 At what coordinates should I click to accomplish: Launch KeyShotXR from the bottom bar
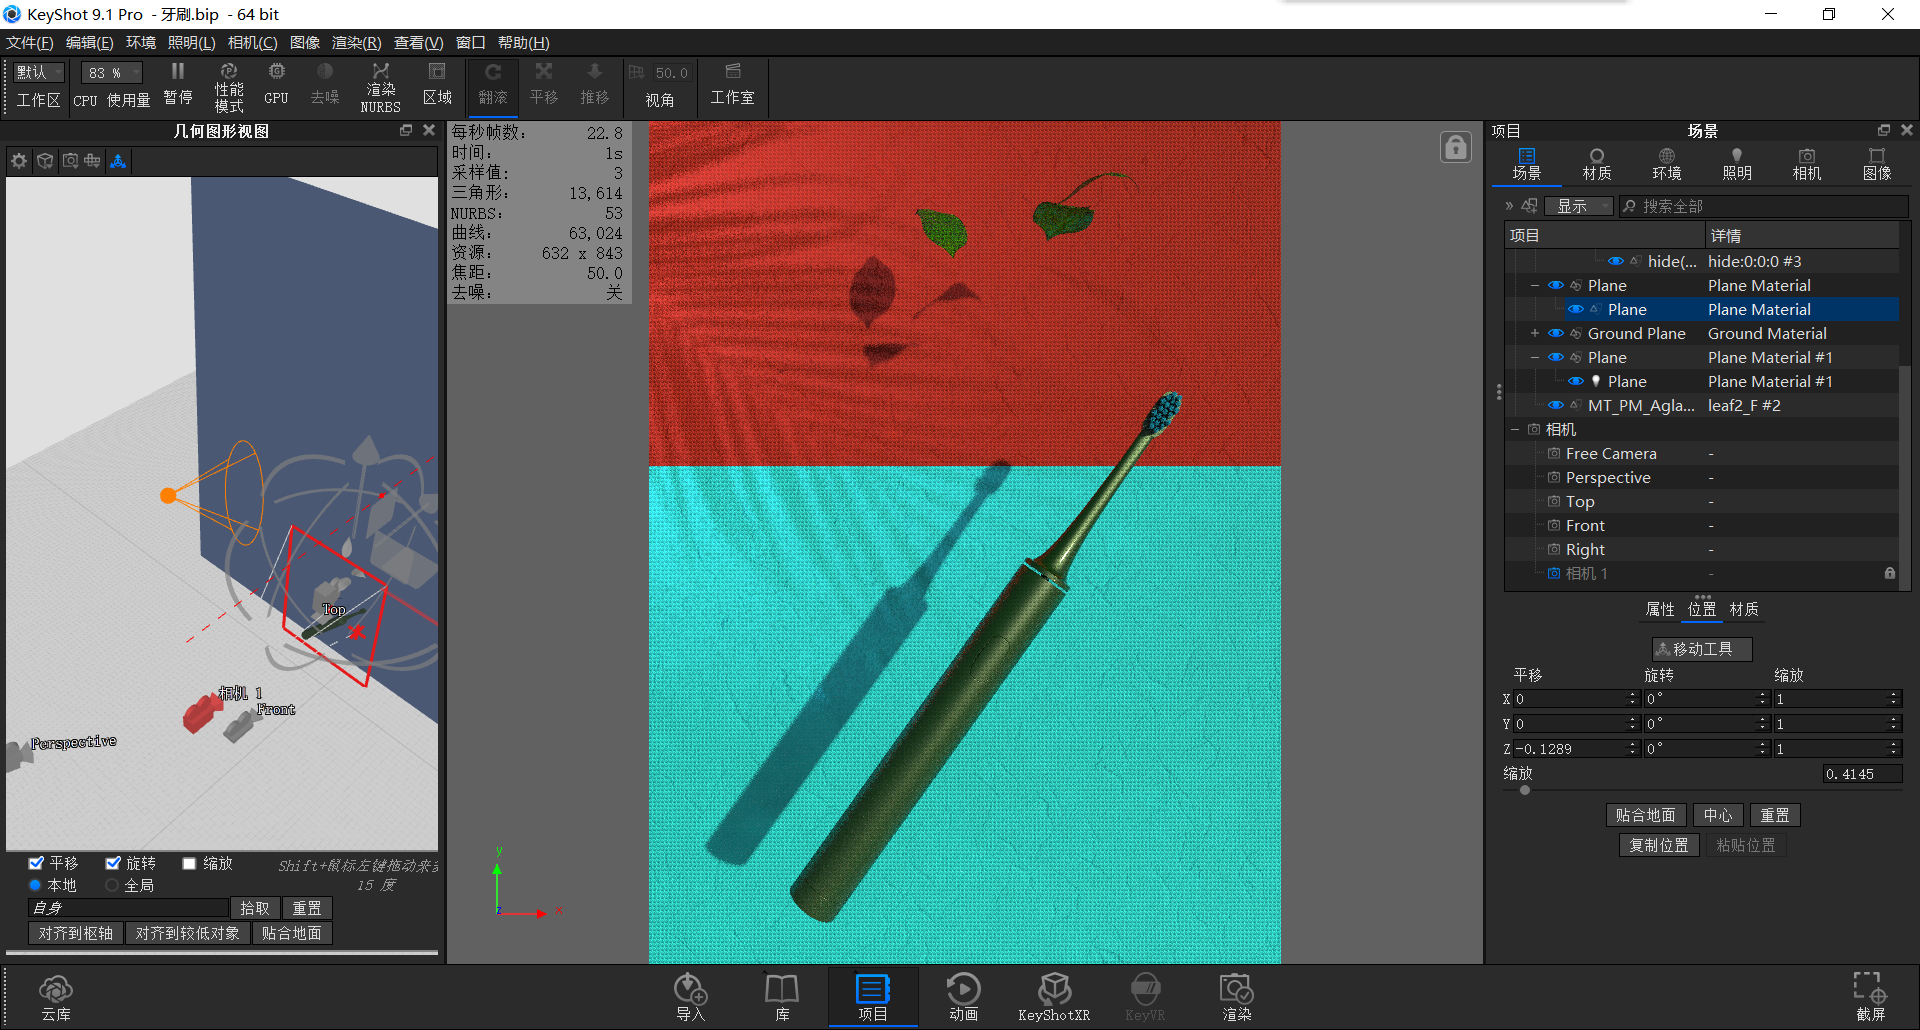[1054, 995]
